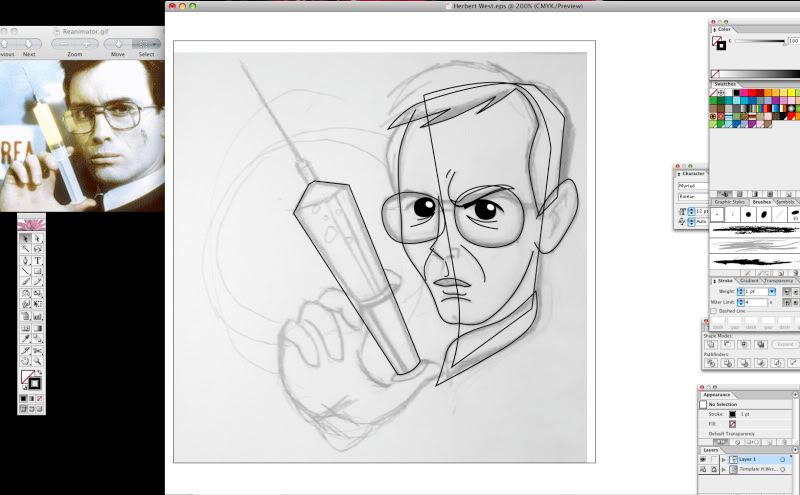Select the Slice tool
The height and width of the screenshot is (495, 800).
25,351
